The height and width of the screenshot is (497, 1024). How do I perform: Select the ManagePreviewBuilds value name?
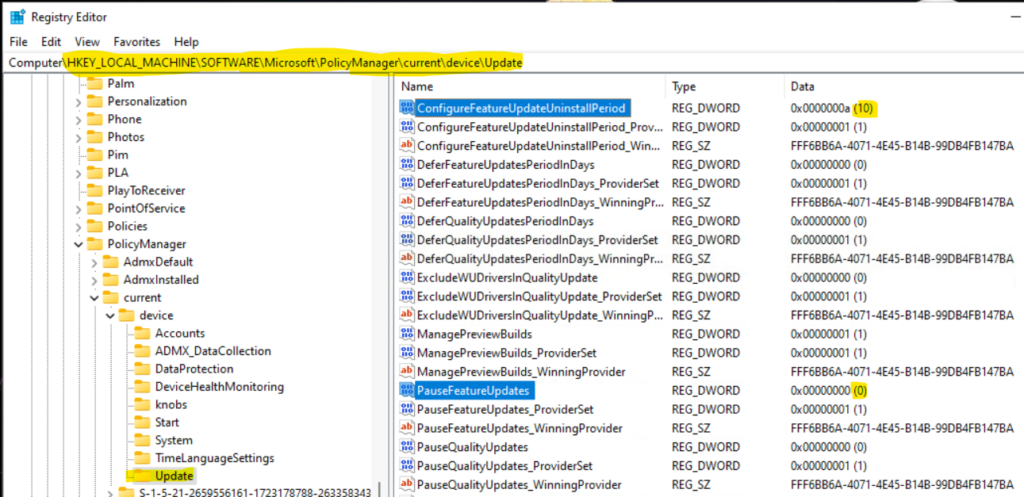point(474,334)
